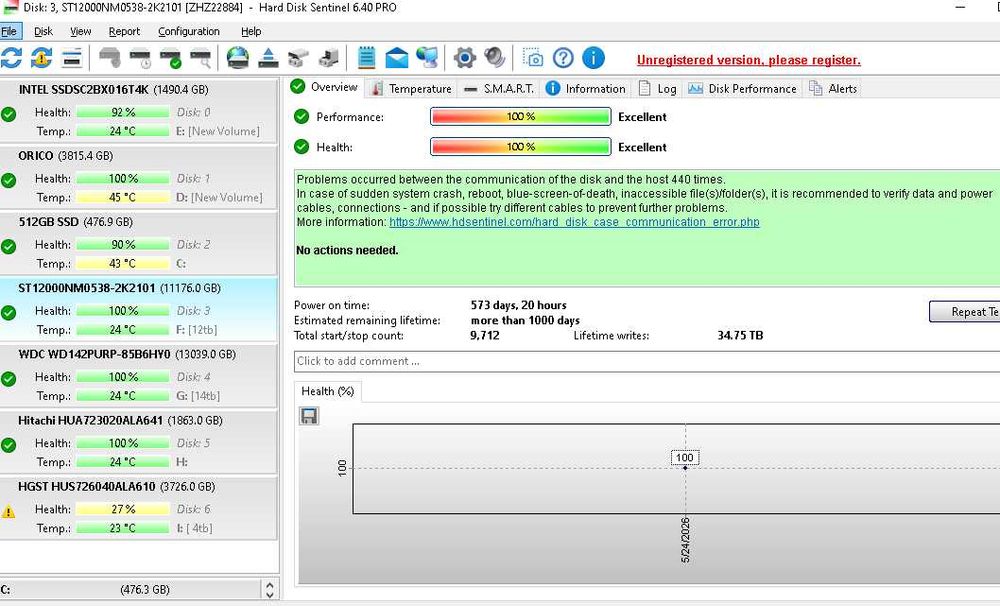Open the blue notepad report icon

click(367, 58)
